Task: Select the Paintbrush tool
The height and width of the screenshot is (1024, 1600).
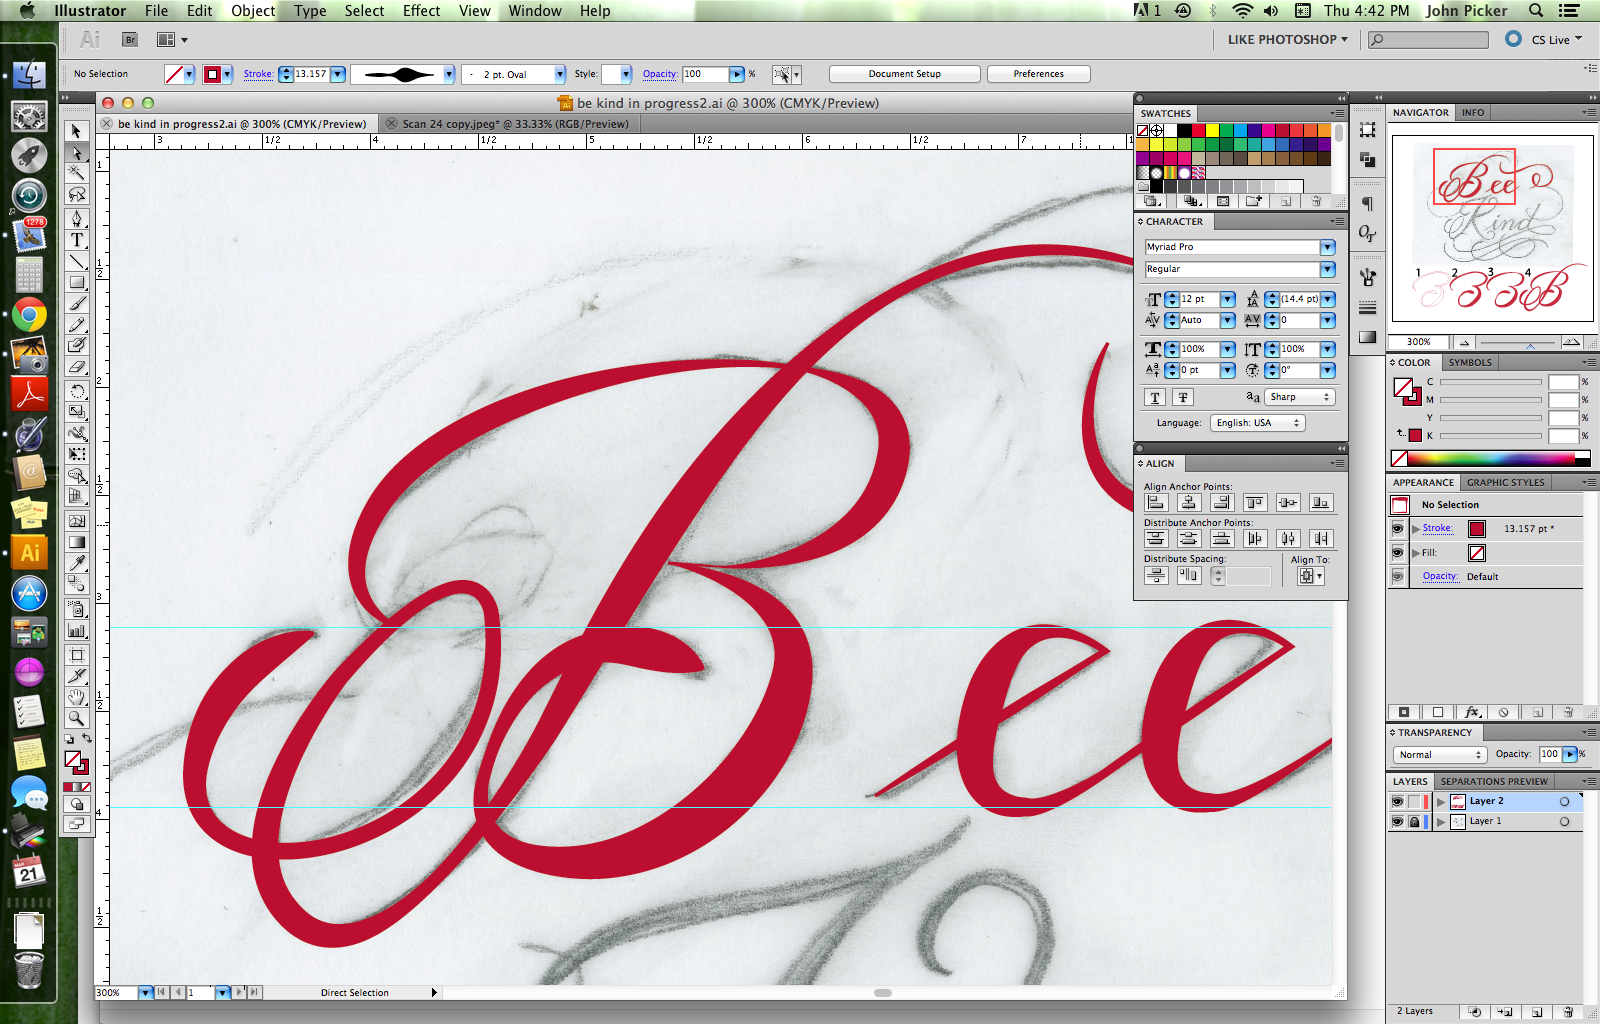Action: pos(77,303)
